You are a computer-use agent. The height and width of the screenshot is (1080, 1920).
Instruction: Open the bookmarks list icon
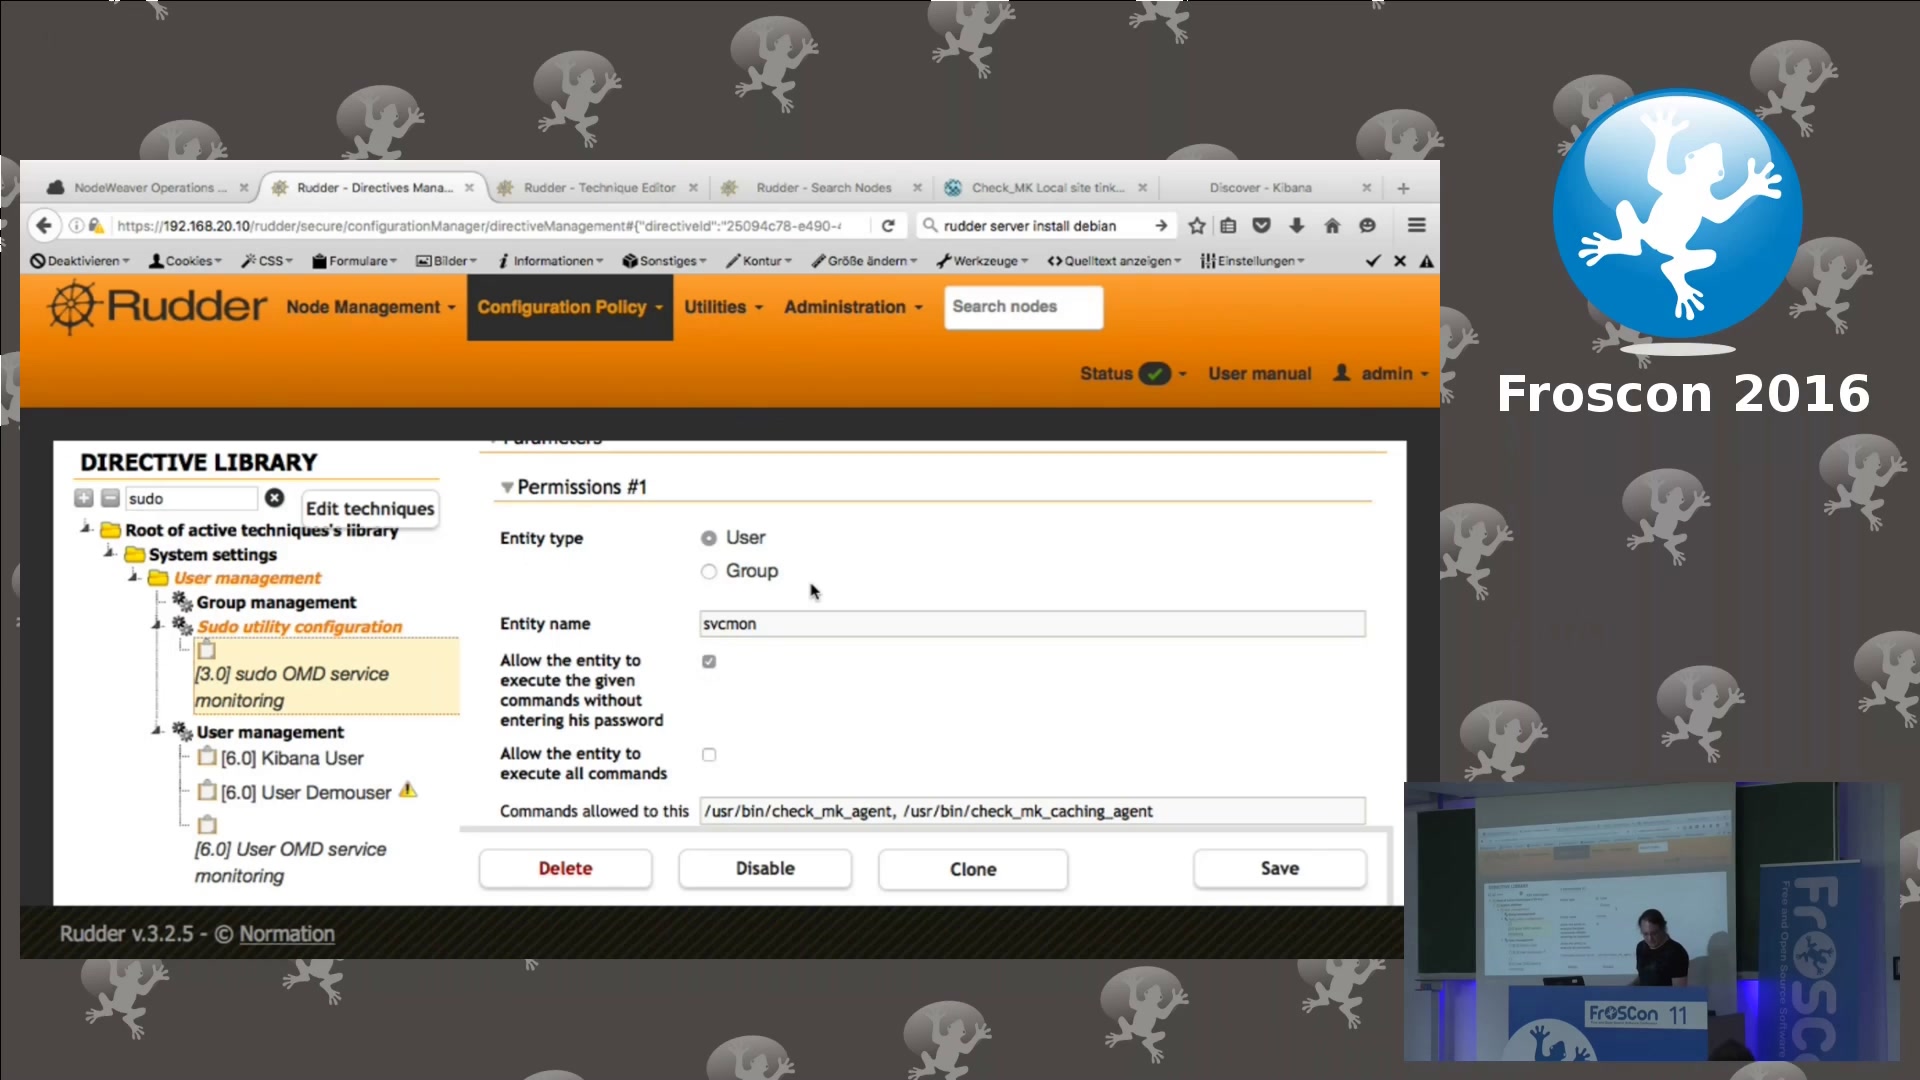[x=1229, y=226]
